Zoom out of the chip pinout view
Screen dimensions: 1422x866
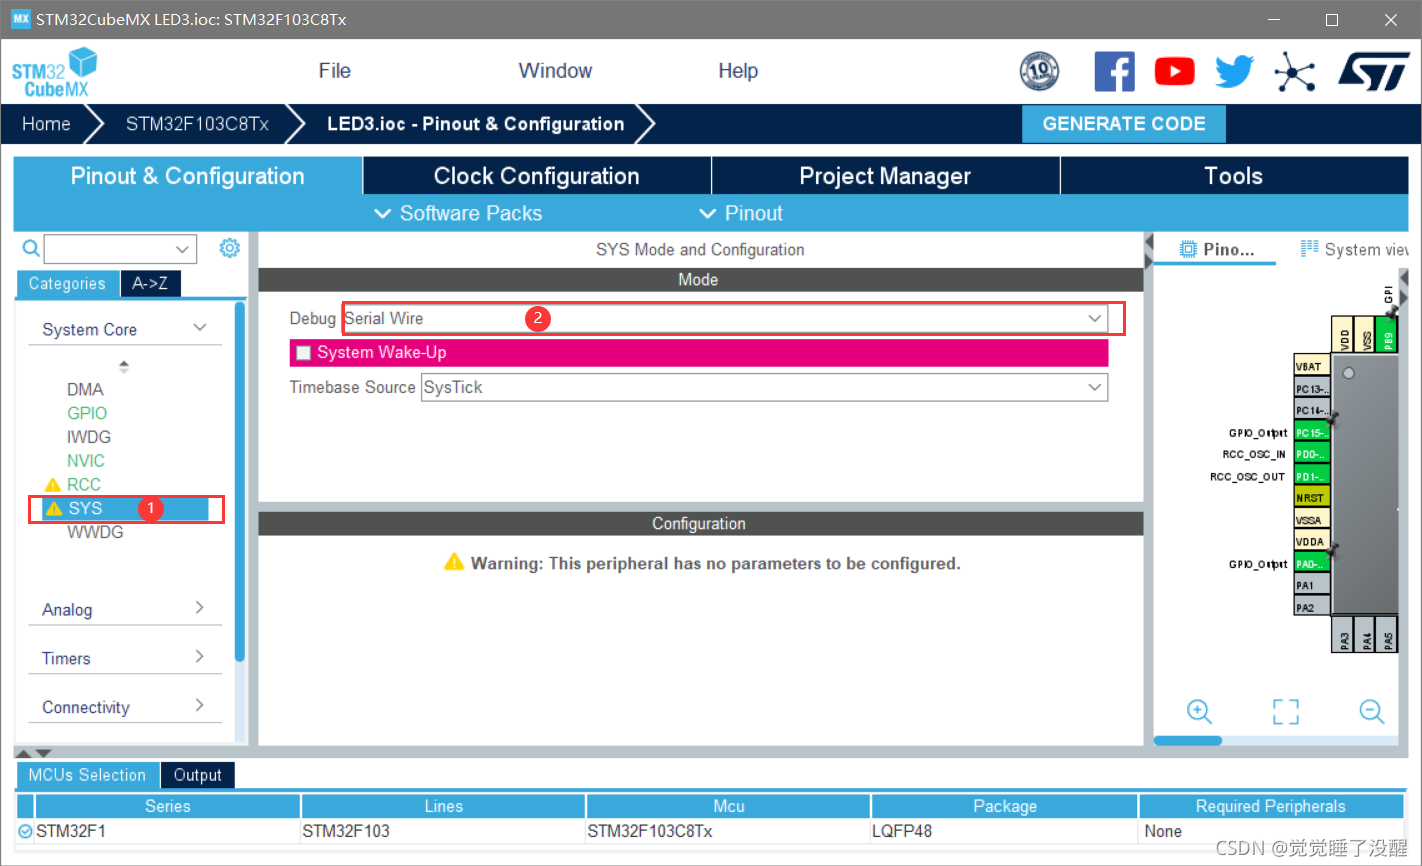[1372, 711]
